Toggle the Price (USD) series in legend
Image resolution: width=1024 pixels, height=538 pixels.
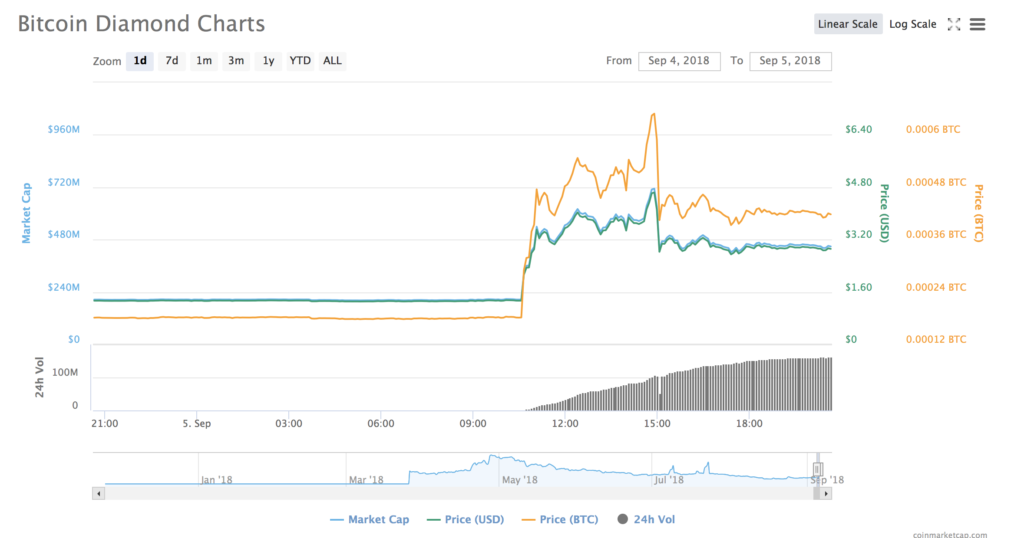(x=465, y=519)
